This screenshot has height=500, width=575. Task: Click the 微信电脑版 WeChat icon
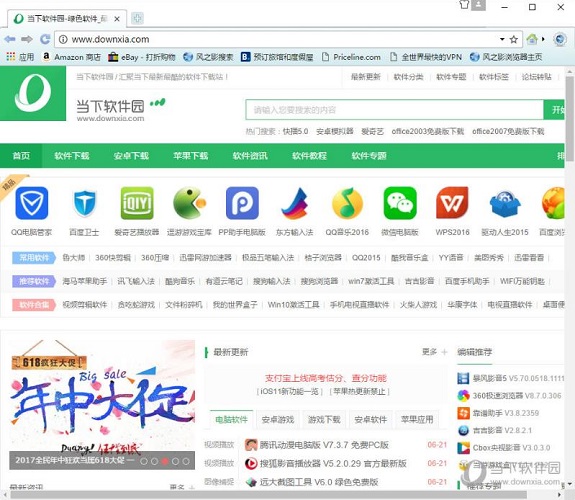[x=400, y=203]
